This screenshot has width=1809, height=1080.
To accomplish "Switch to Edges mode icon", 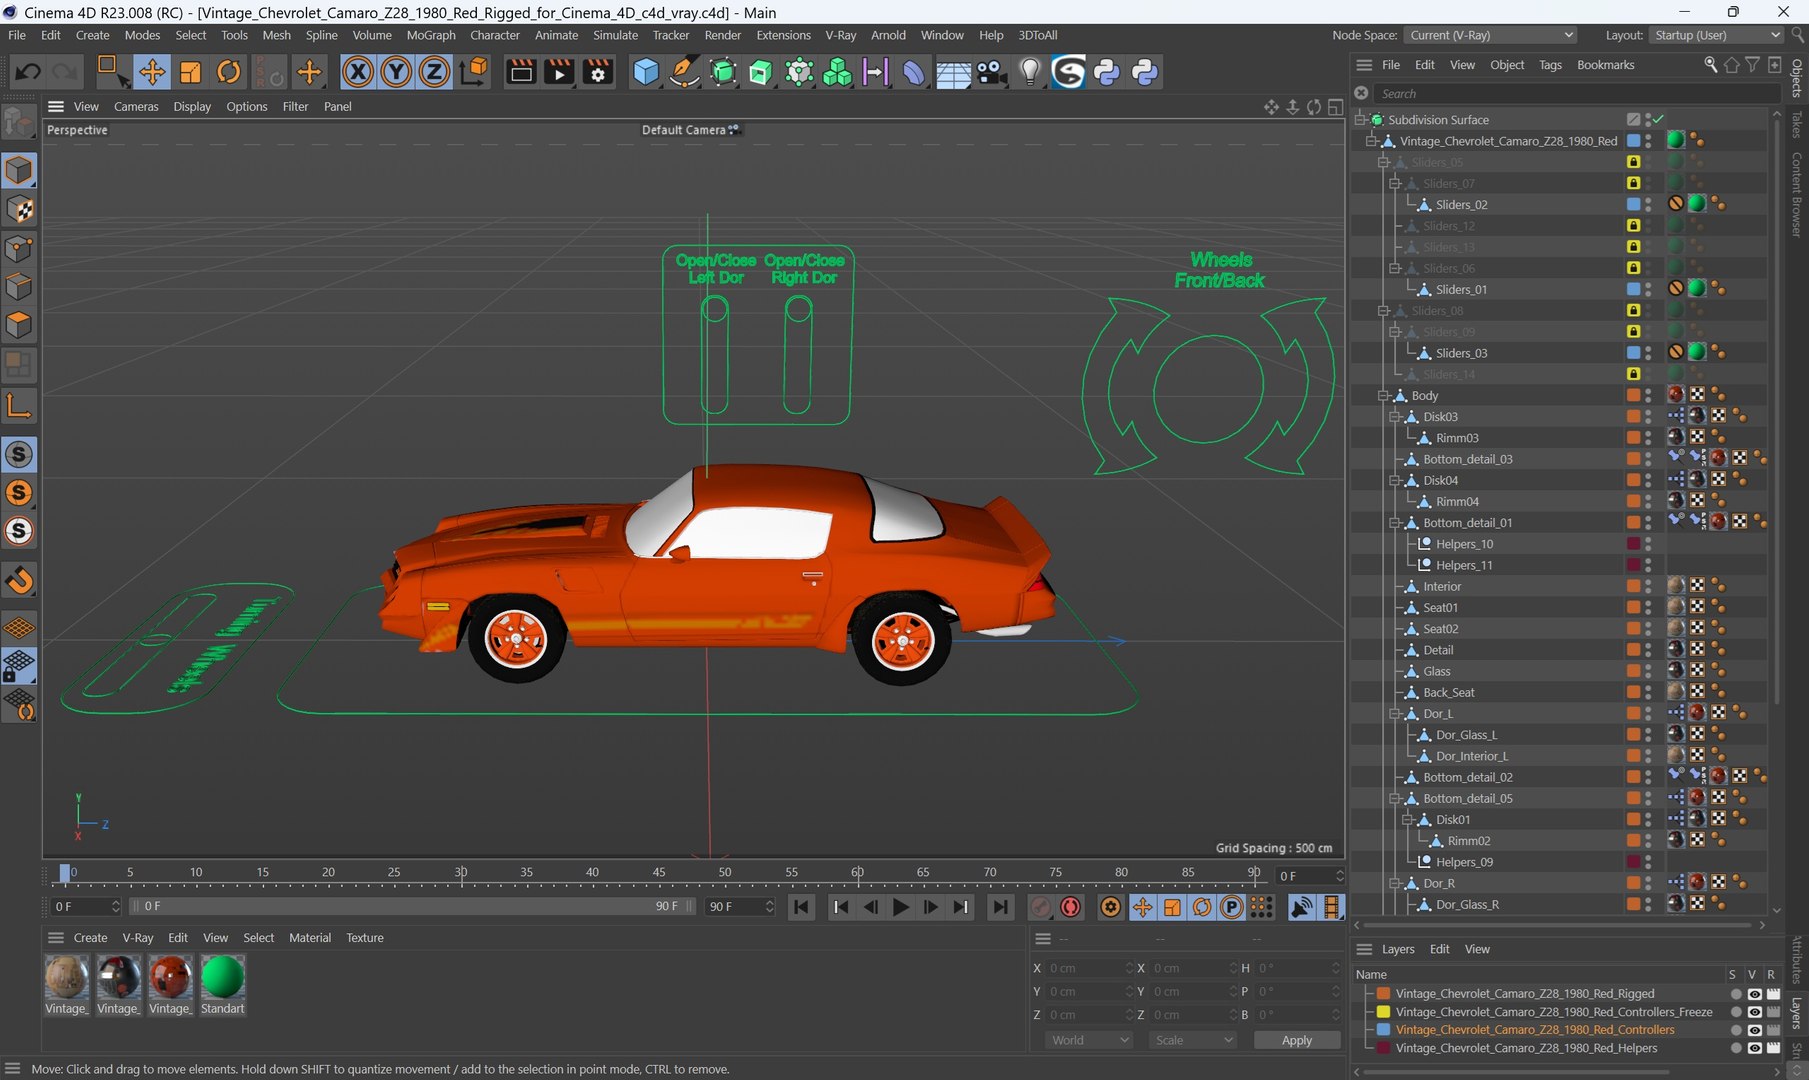I will click(19, 287).
